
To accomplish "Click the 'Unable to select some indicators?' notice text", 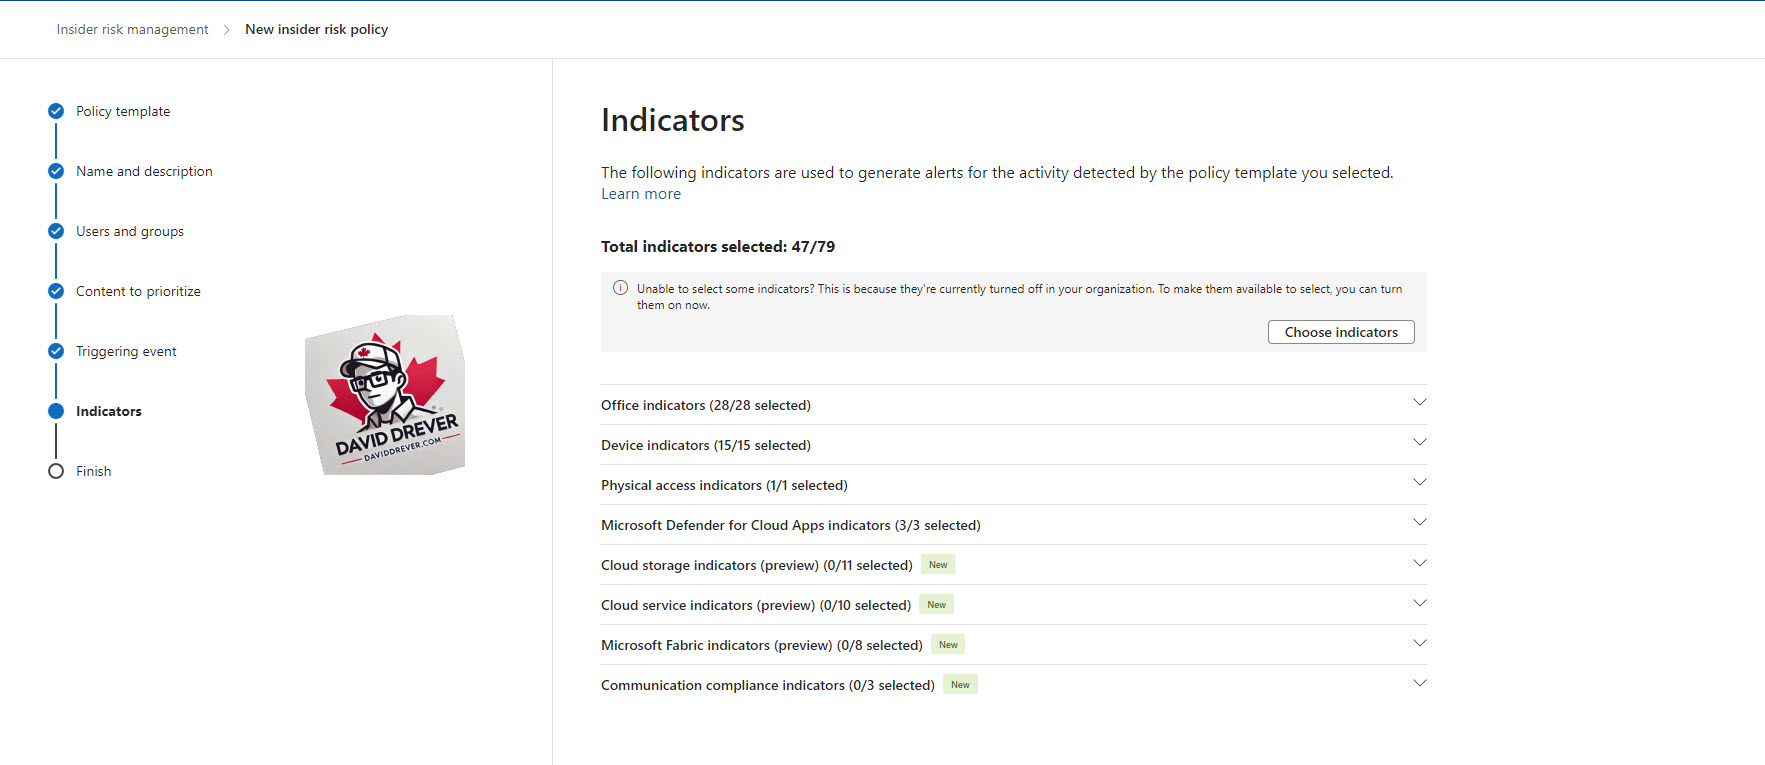I will pyautogui.click(x=1019, y=297).
